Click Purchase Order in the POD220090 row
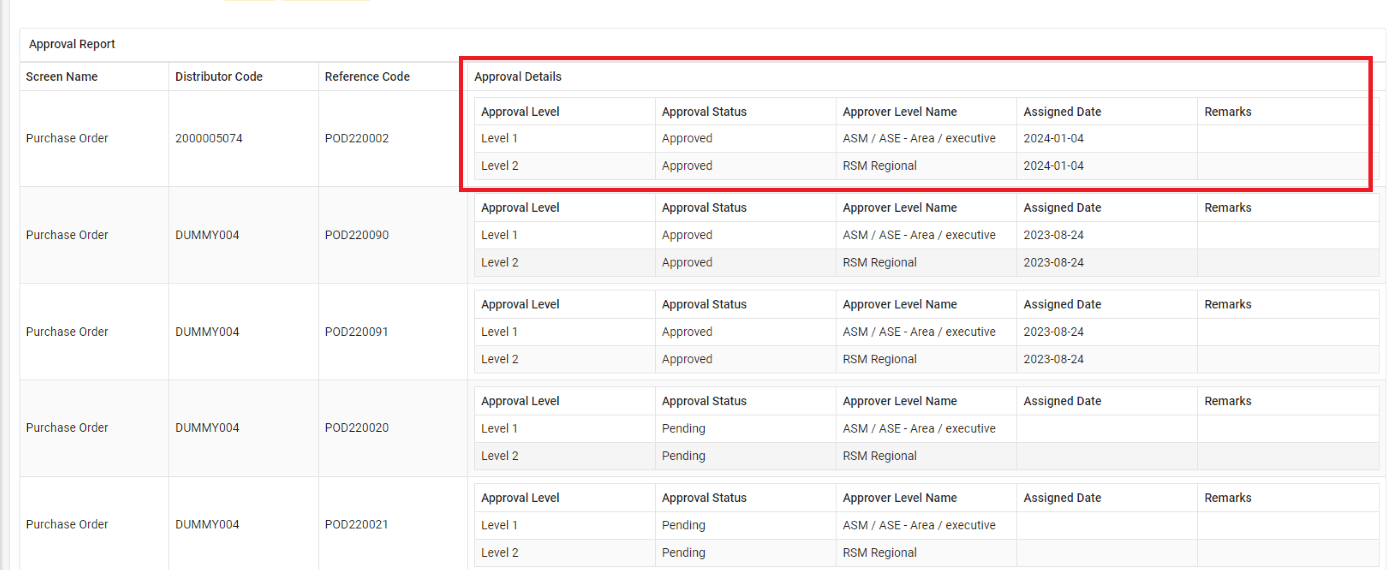Screen dimensions: 1389x570 point(67,236)
